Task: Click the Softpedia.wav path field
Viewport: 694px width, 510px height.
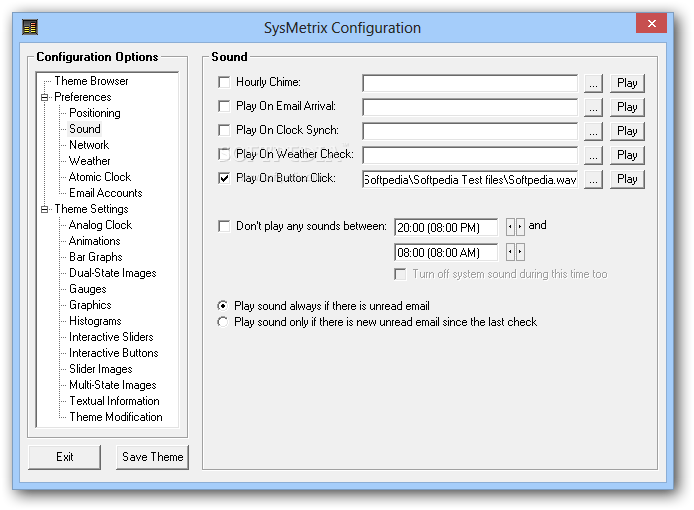Action: pos(470,179)
